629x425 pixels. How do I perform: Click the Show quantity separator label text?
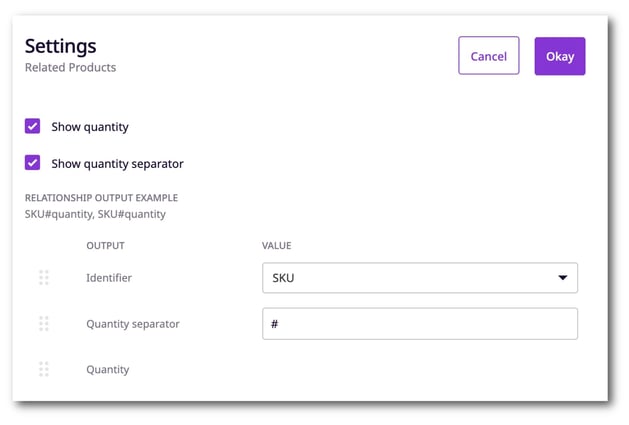pyautogui.click(x=117, y=164)
